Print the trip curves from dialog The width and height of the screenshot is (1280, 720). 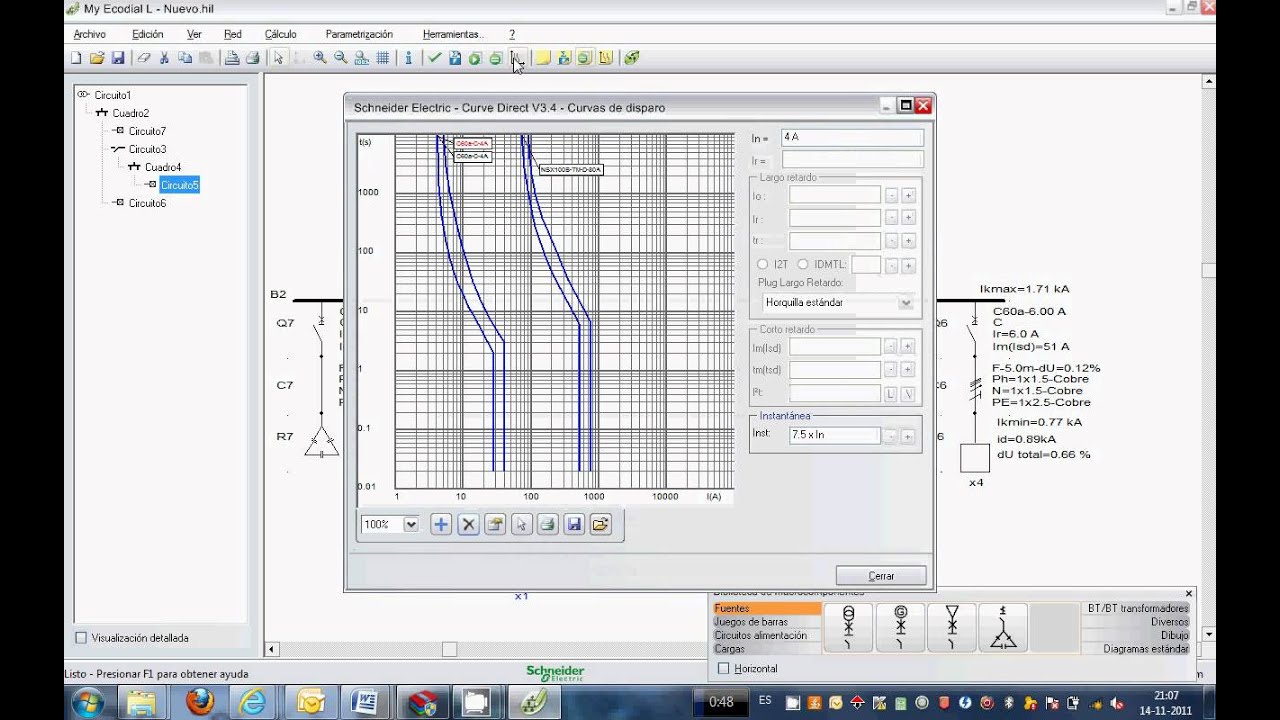[547, 524]
